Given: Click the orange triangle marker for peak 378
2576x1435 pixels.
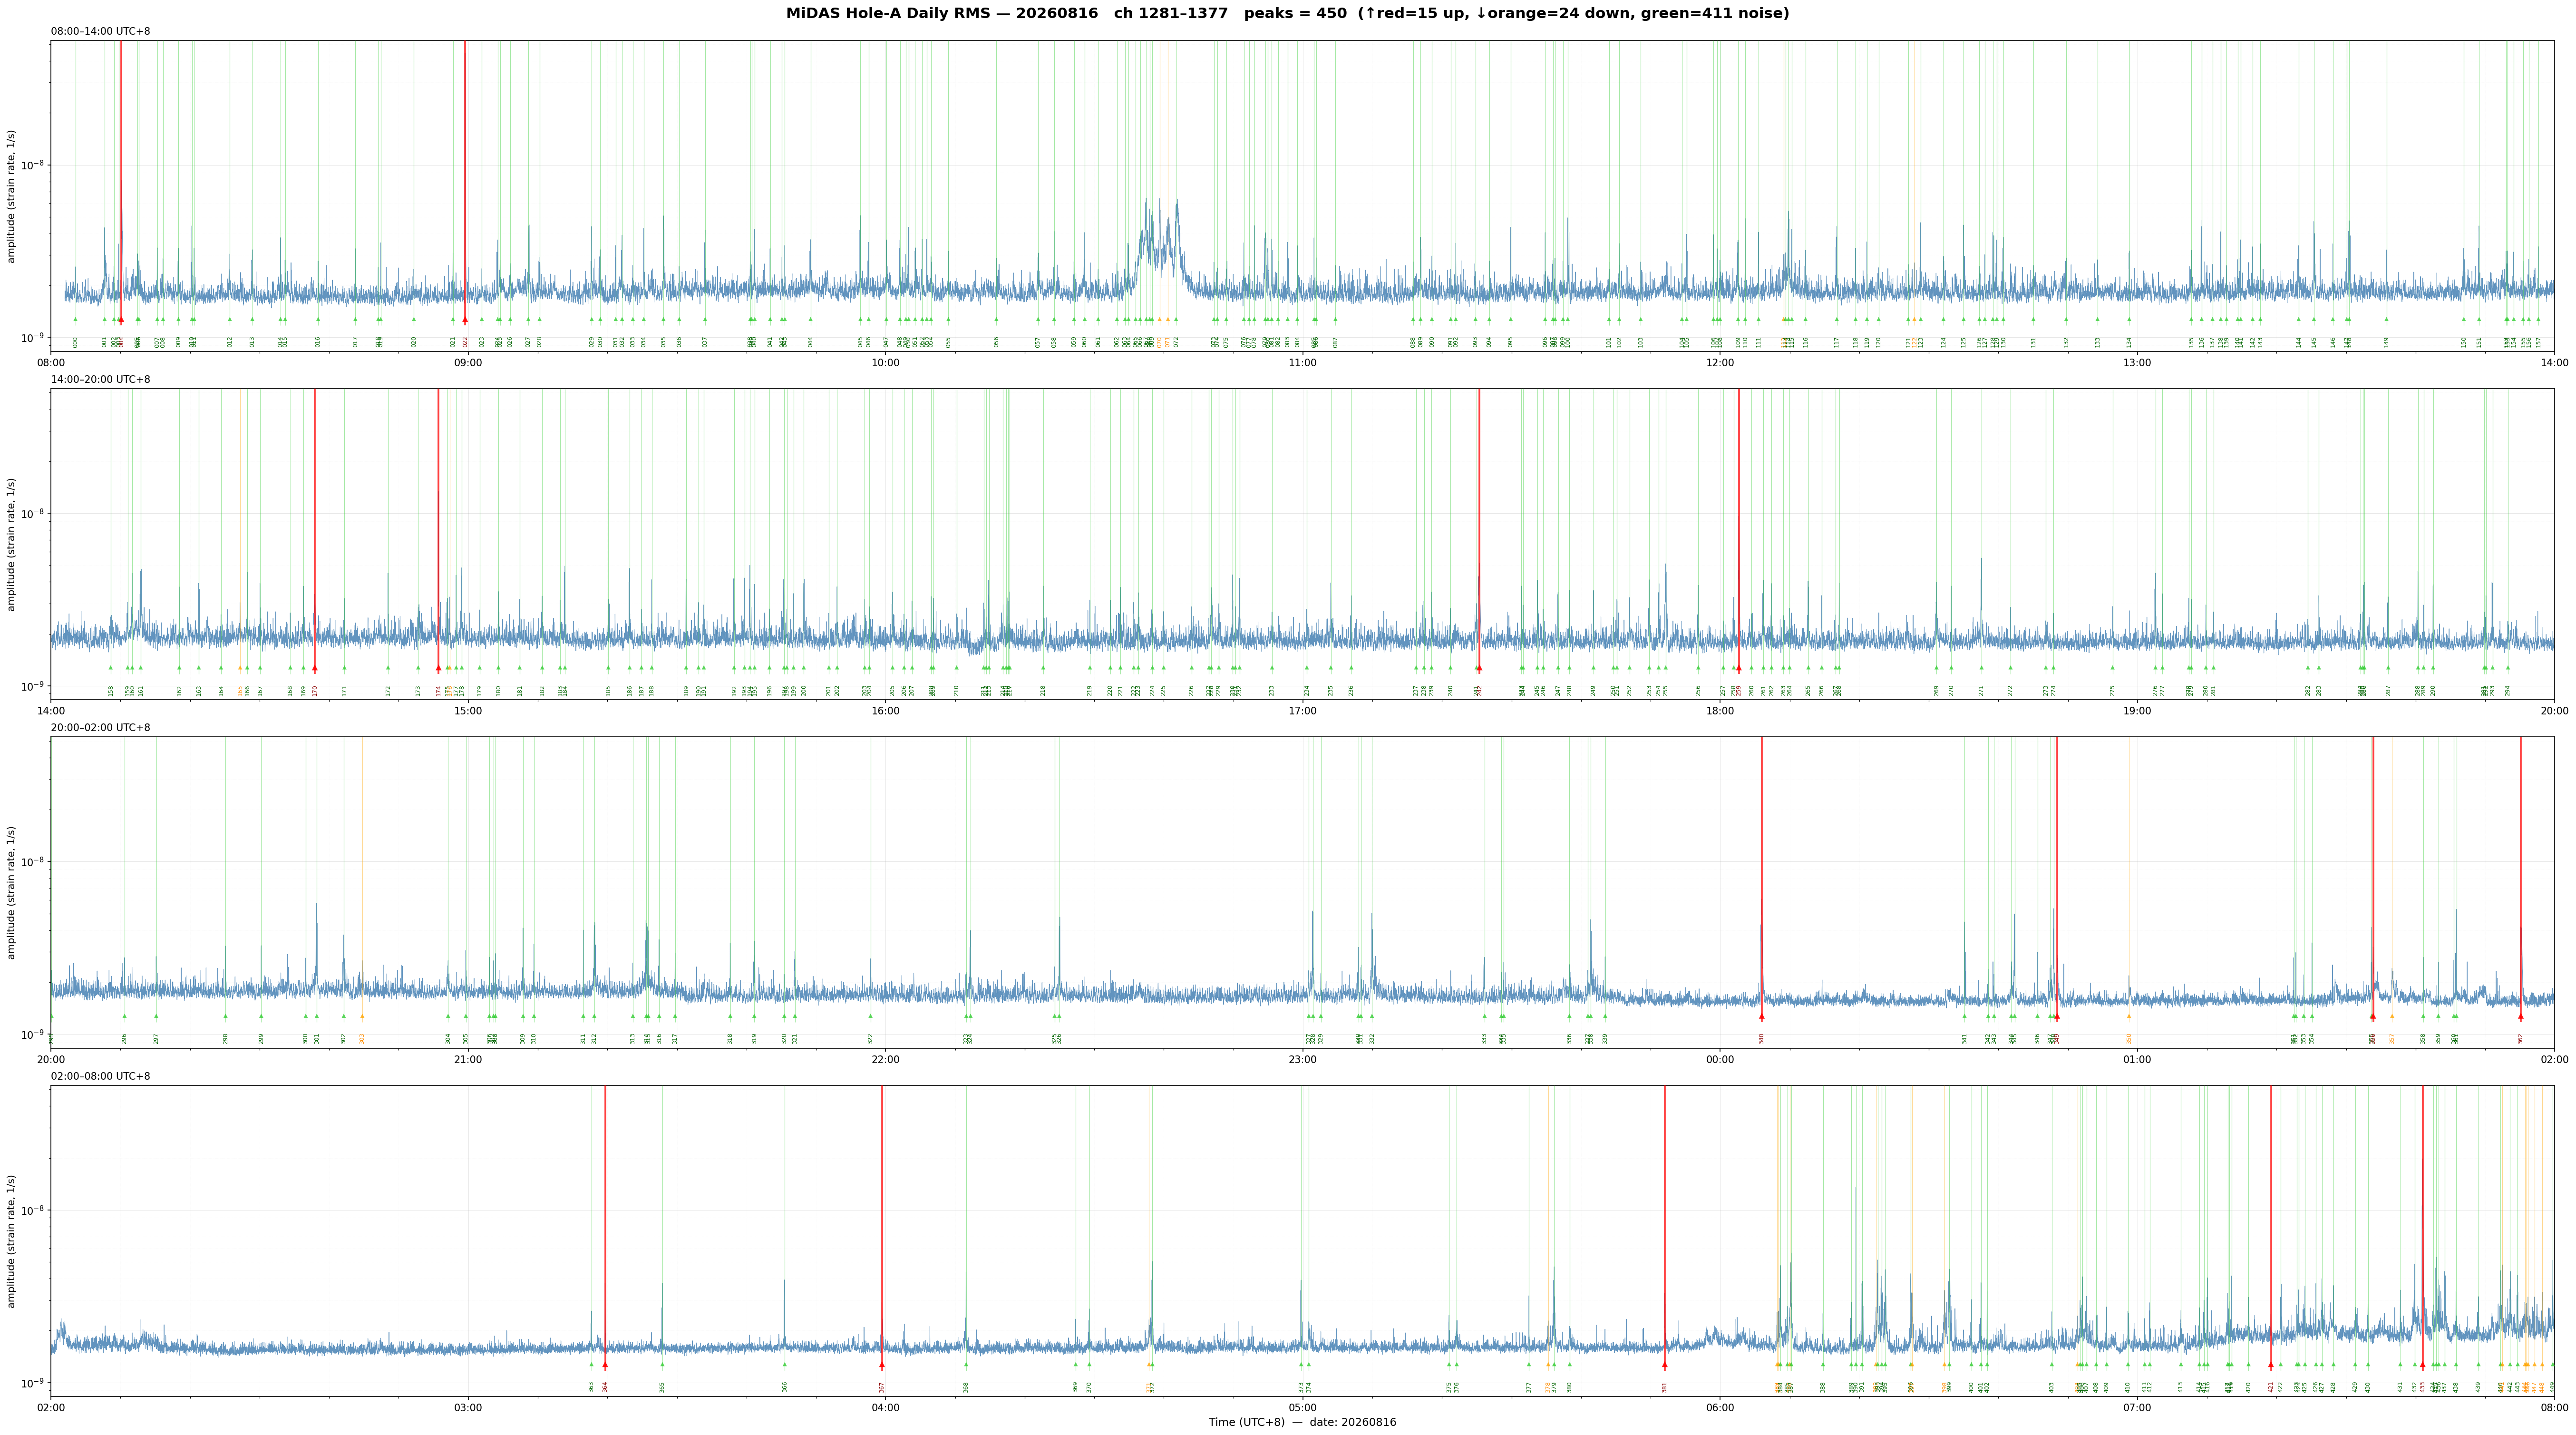Looking at the screenshot, I should pos(1548,1365).
